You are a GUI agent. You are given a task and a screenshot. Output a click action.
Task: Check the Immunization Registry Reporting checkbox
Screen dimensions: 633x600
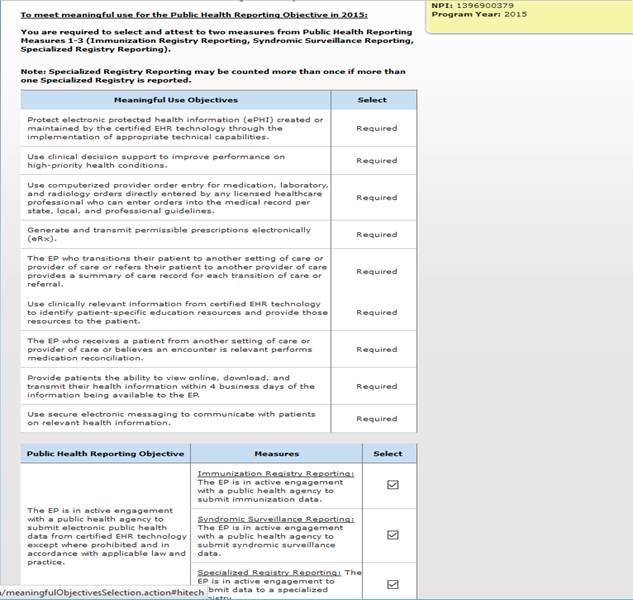tap(392, 485)
